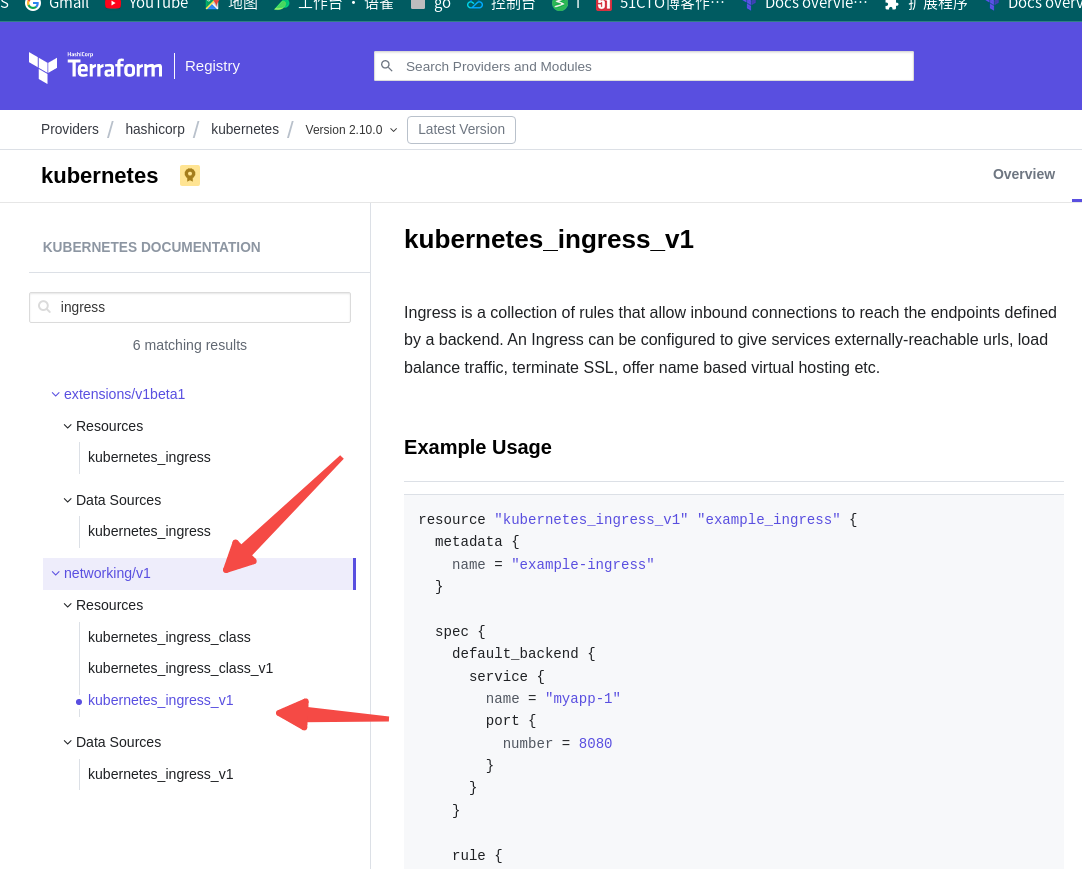
Task: Open kubernetes_ingress under extensions Data Sources
Action: point(149,531)
